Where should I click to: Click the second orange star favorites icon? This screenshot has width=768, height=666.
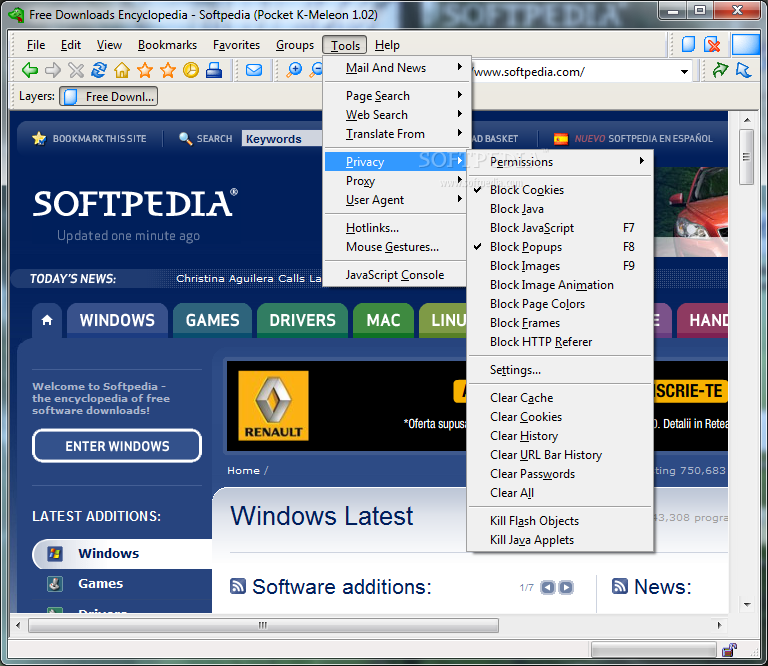[x=168, y=70]
